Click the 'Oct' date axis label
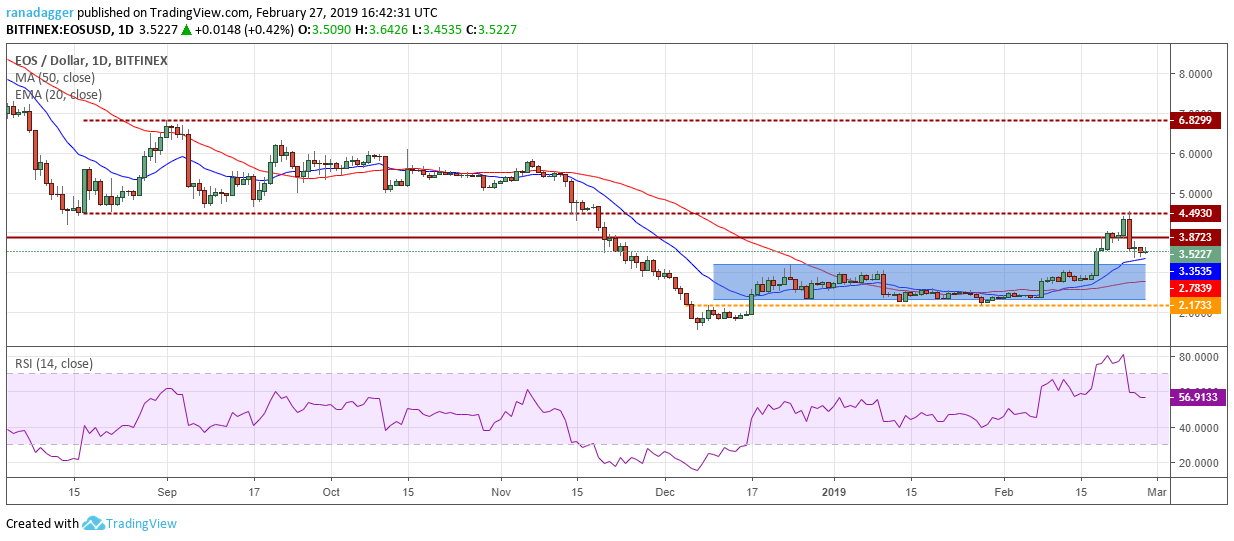This screenshot has width=1234, height=541. (332, 492)
